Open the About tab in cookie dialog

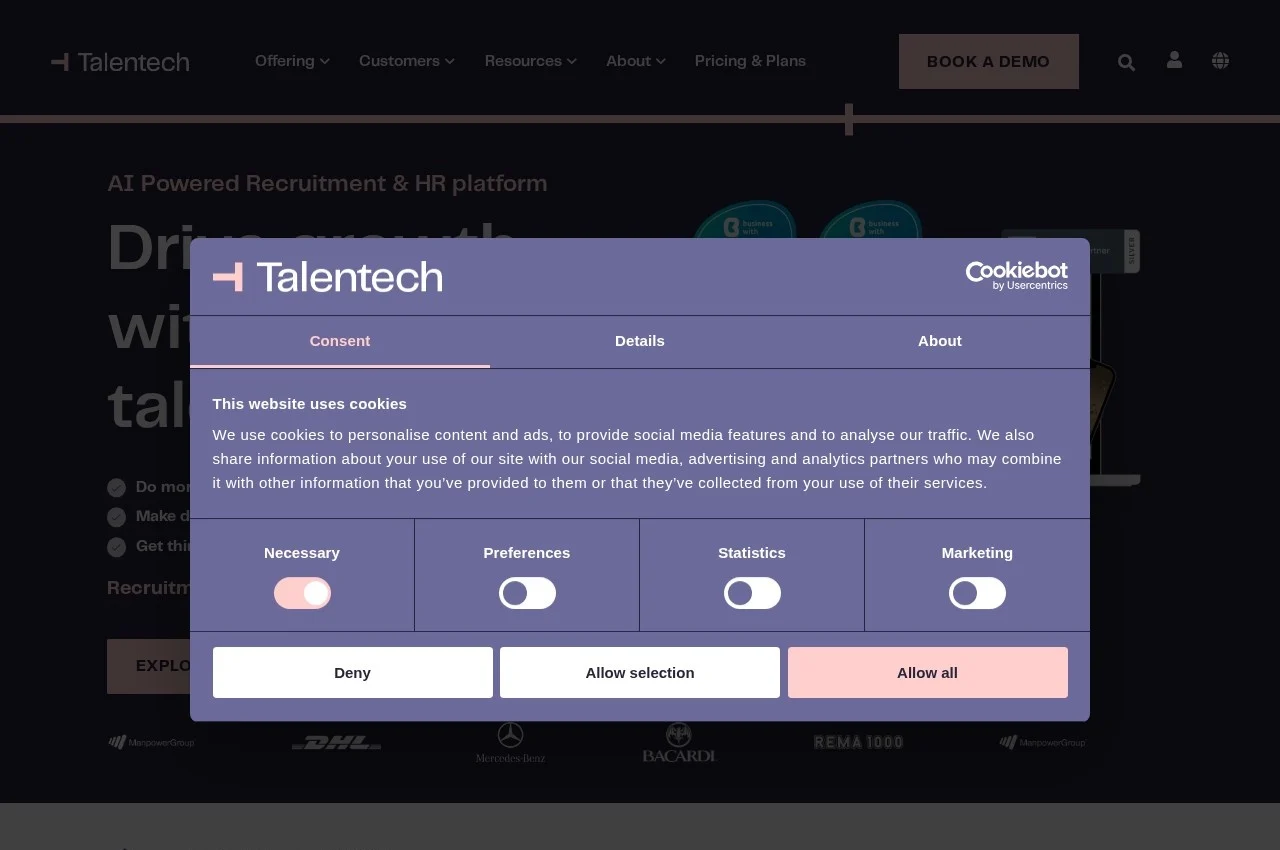(940, 341)
